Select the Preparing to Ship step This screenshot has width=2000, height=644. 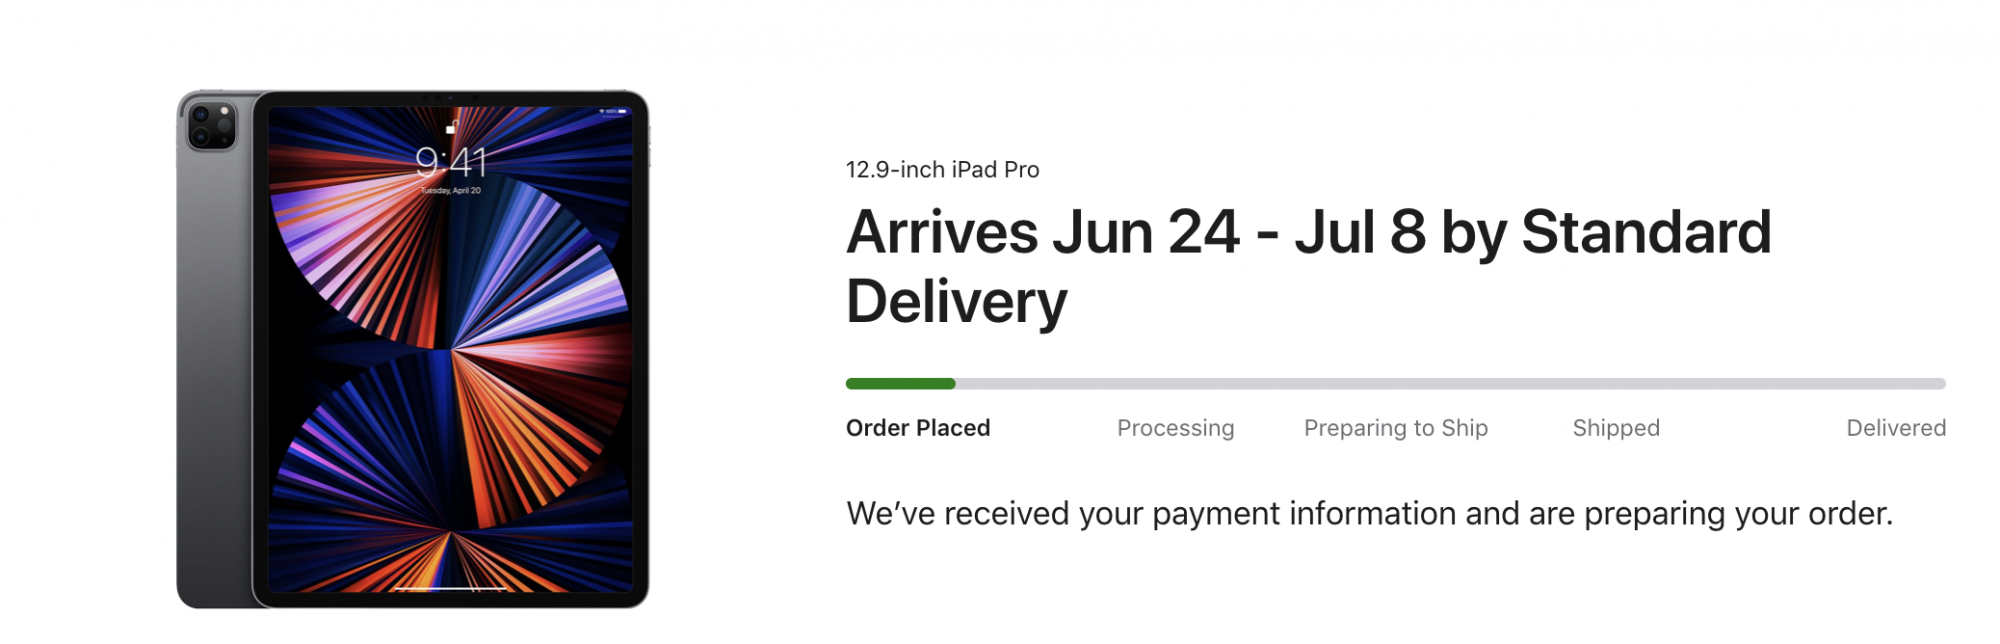coord(1396,428)
